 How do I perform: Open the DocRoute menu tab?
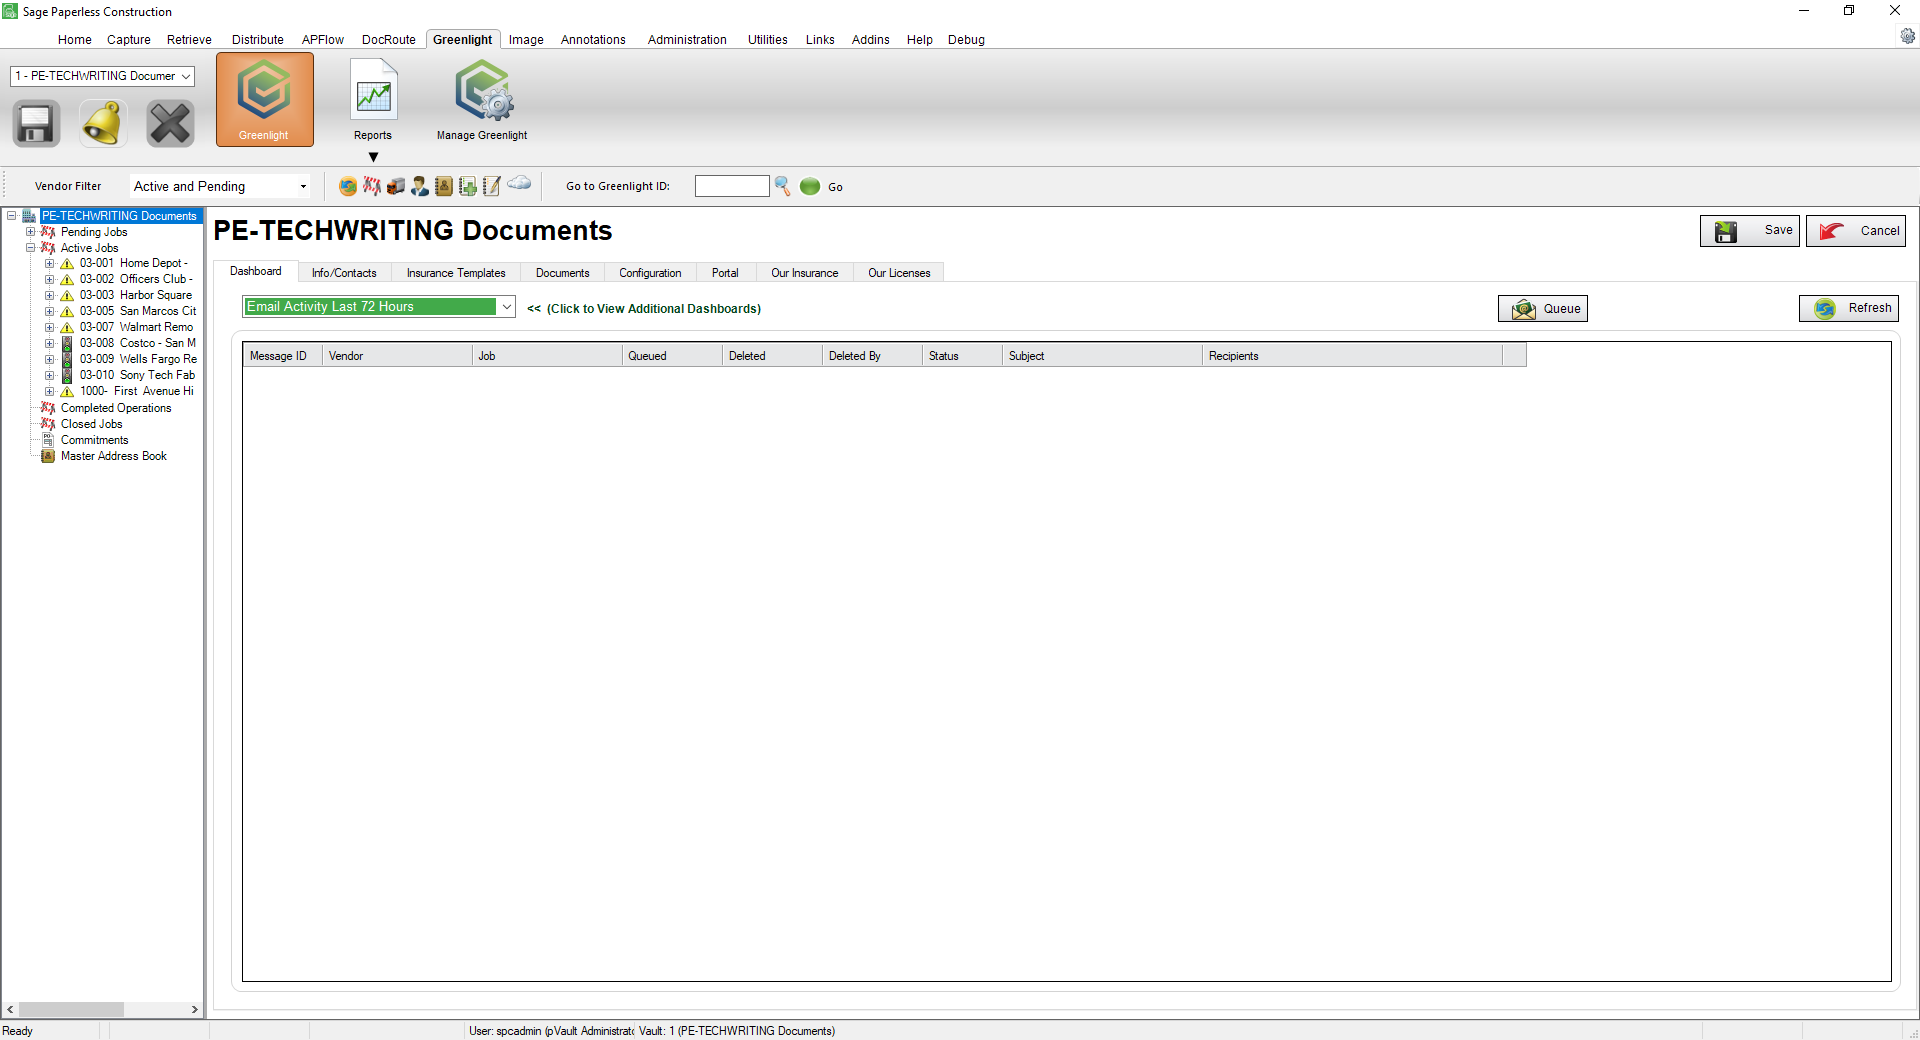pos(389,40)
